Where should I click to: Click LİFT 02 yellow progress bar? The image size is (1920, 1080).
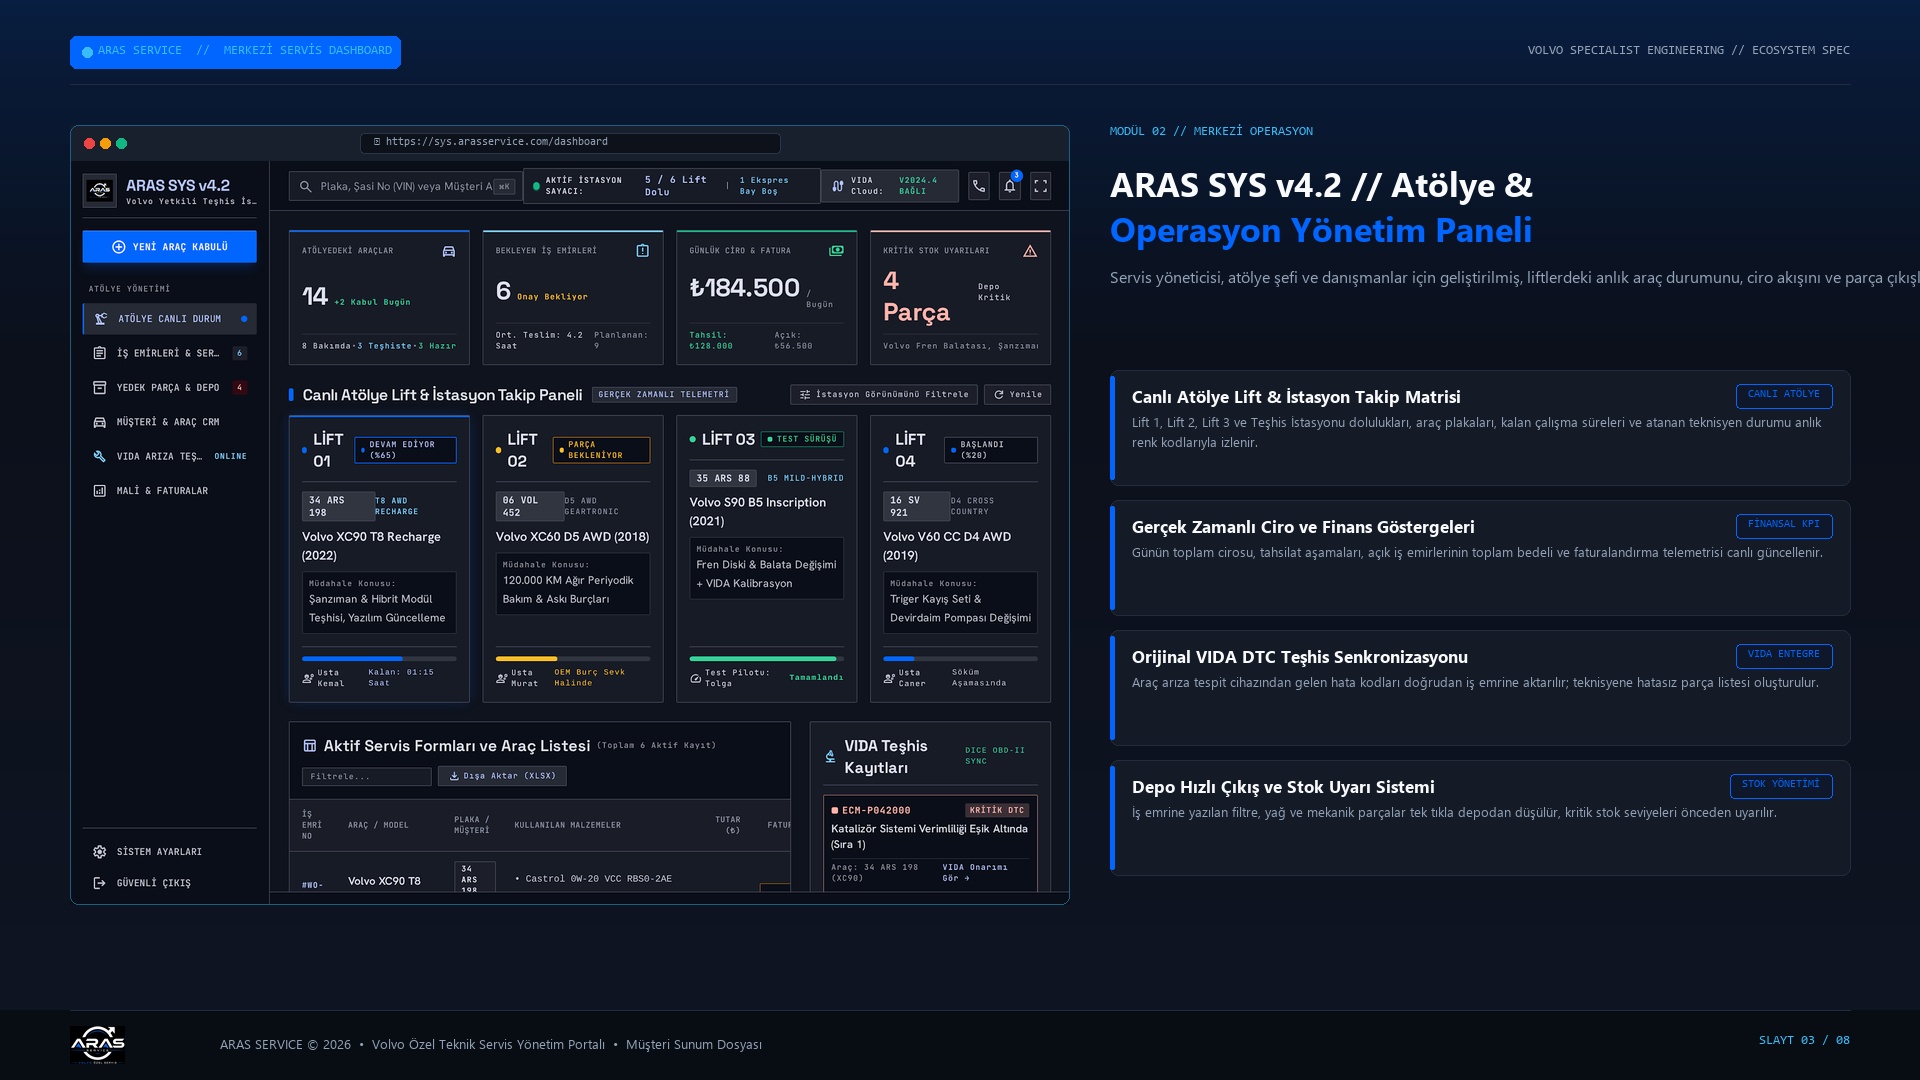pyautogui.click(x=573, y=659)
